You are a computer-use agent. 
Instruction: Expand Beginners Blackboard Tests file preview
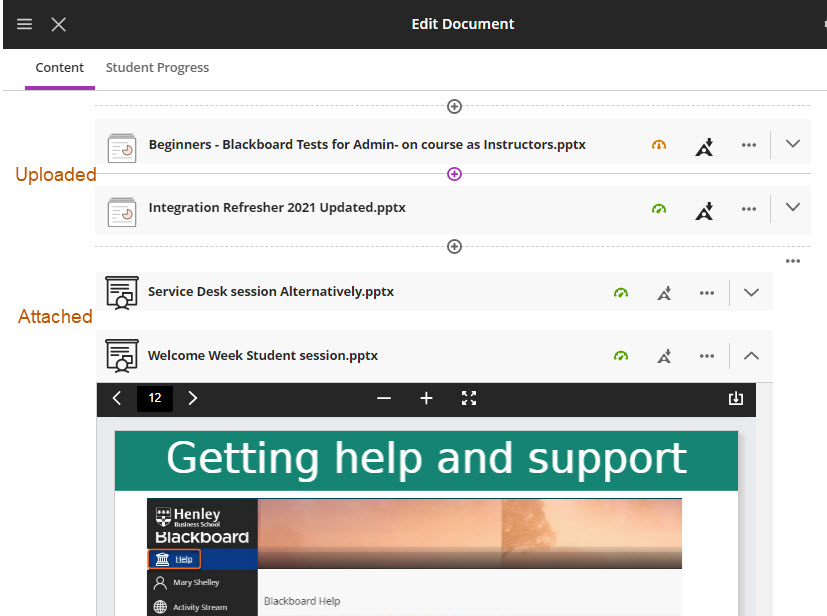click(793, 144)
